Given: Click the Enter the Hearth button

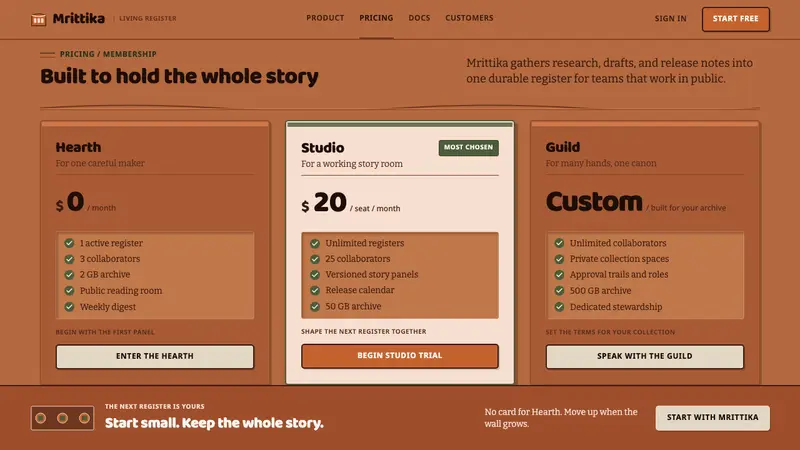Looking at the screenshot, I should pos(155,356).
